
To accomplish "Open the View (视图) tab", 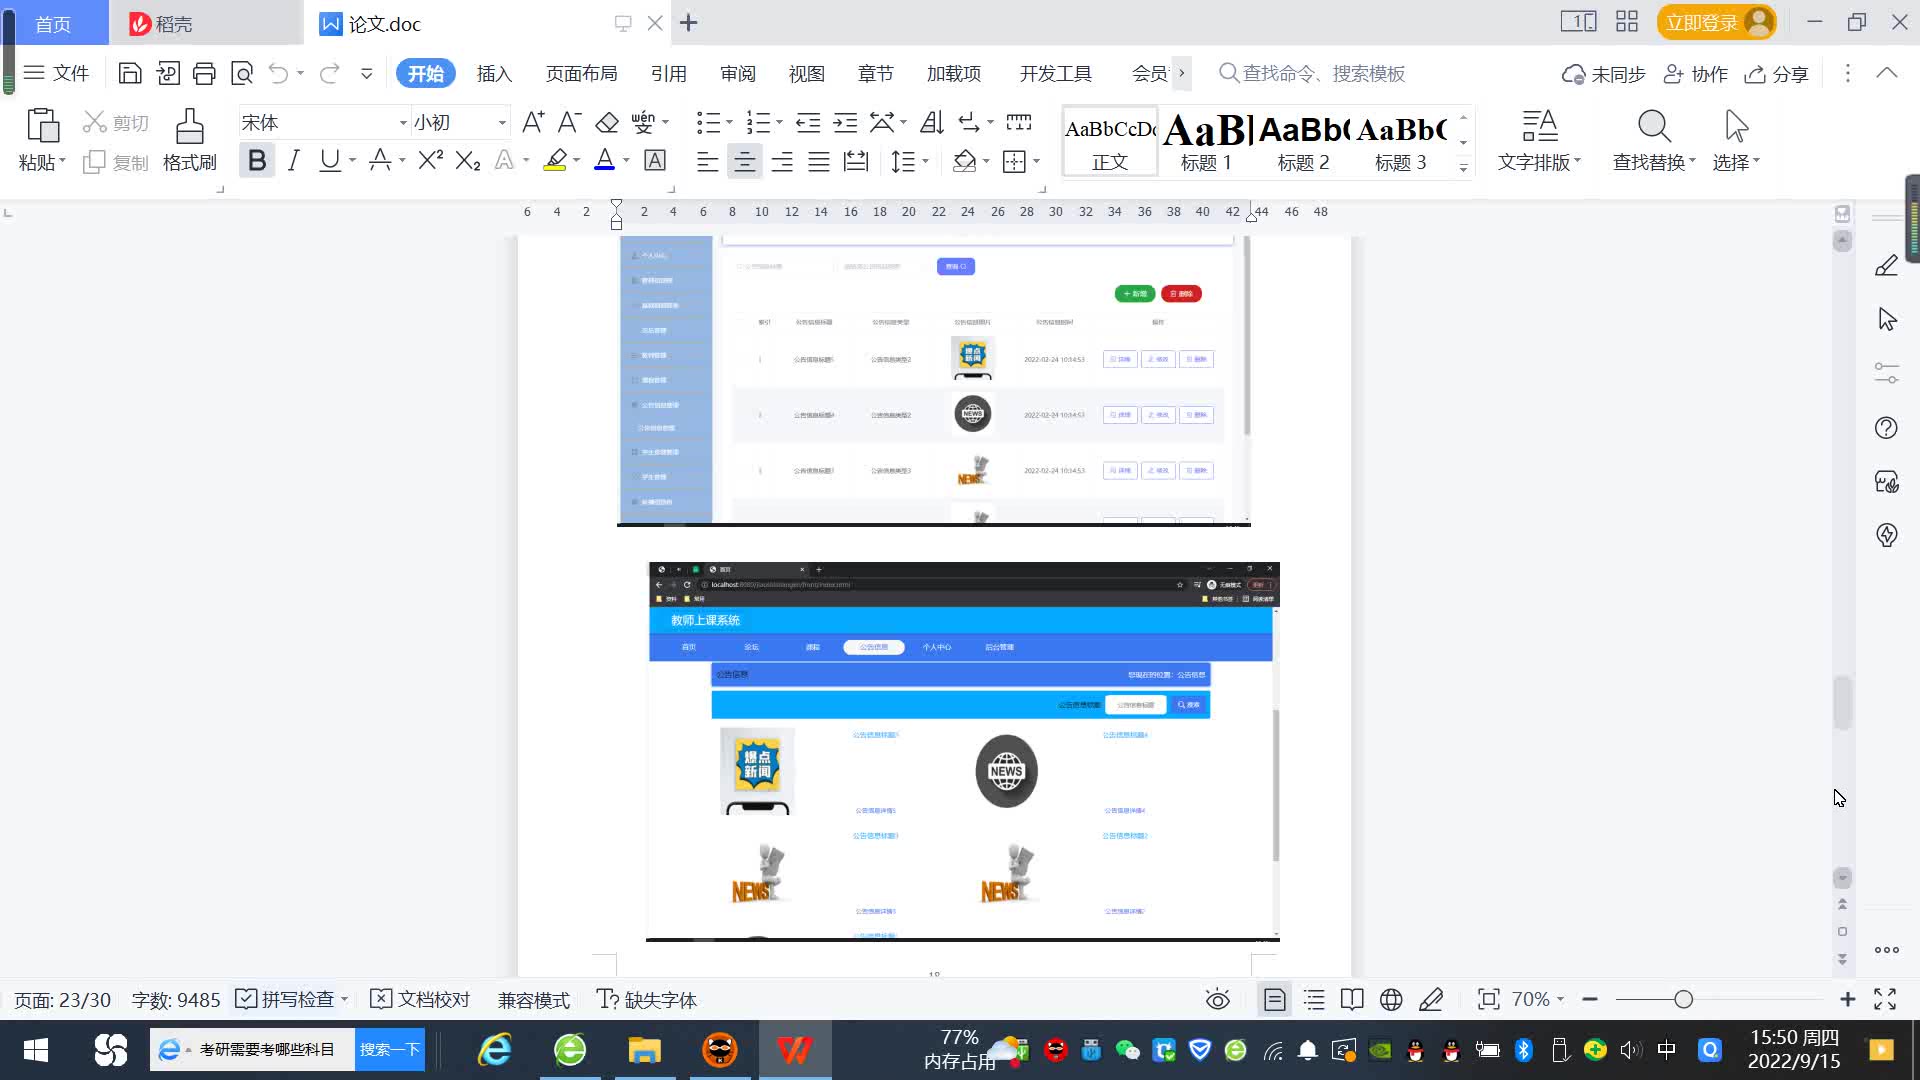I will (x=806, y=73).
